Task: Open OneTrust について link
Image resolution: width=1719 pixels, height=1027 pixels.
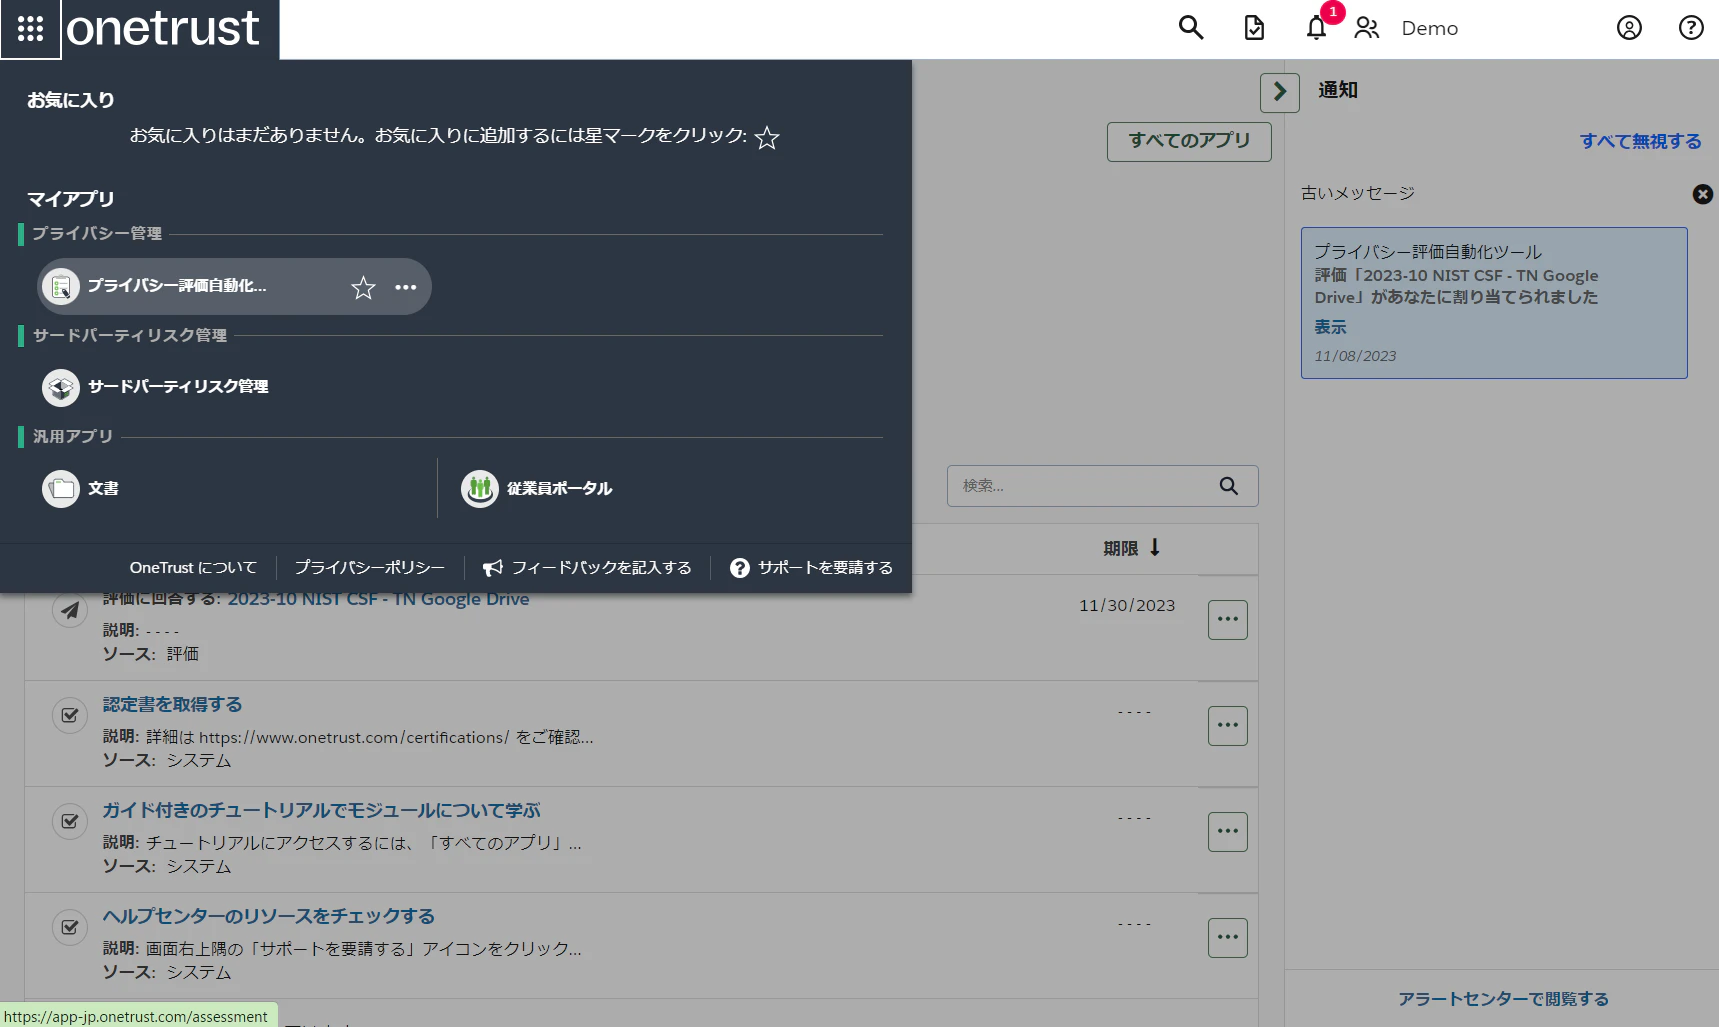Action: tap(193, 568)
